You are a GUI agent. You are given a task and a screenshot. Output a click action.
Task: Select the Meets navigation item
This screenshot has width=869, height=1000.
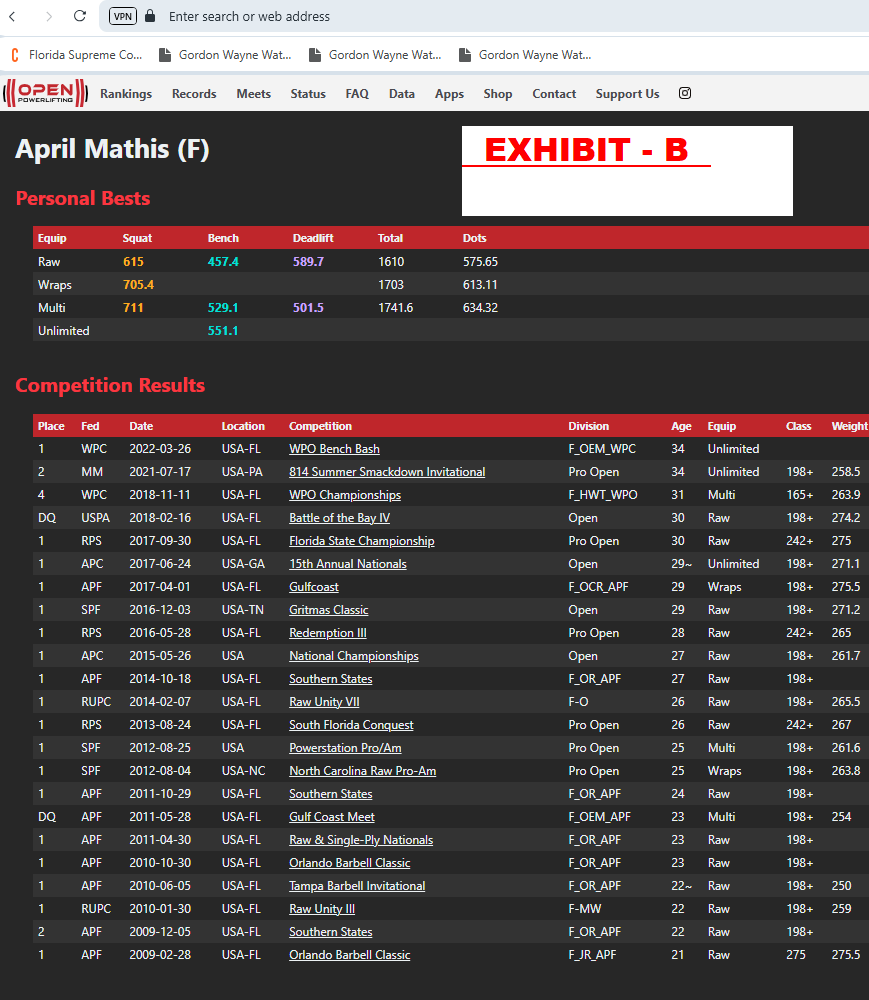pos(253,94)
